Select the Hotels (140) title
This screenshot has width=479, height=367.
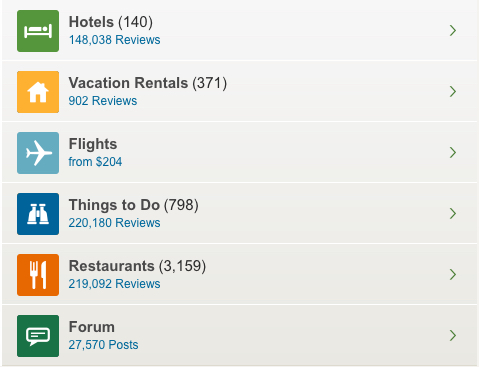pos(111,22)
